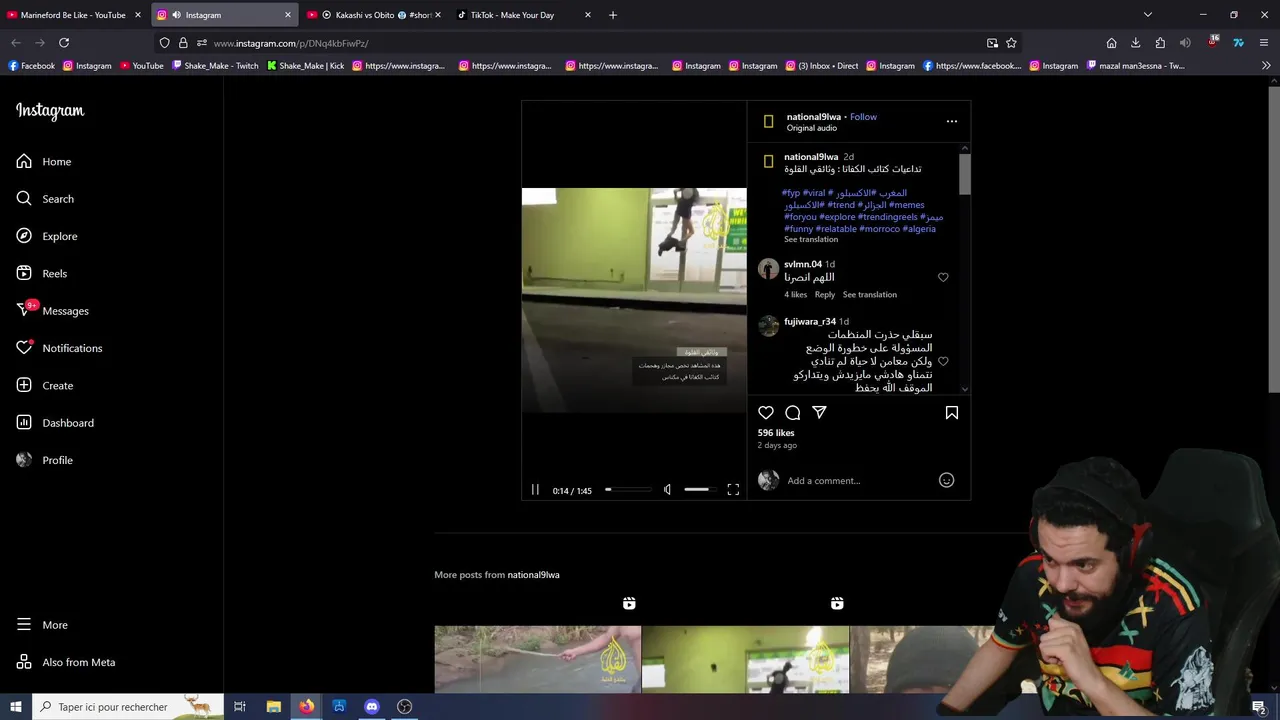Viewport: 1280px width, 720px height.
Task: Show more bookmarks overflow chevron
Action: [1266, 66]
